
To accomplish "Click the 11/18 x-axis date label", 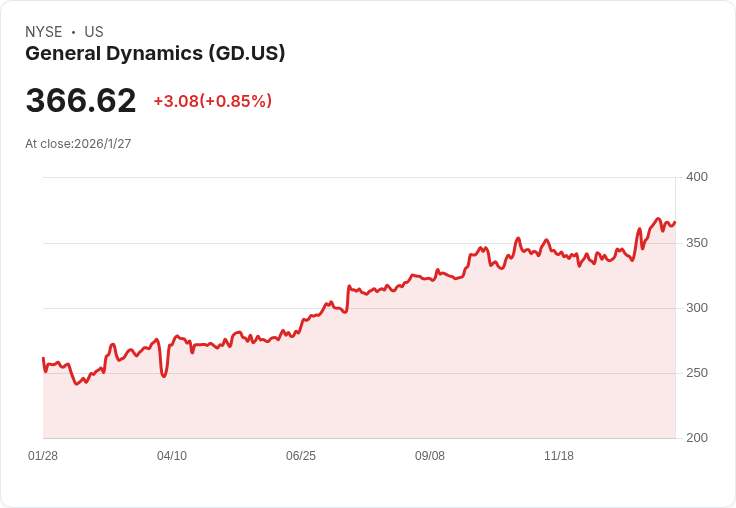I will (559, 456).
